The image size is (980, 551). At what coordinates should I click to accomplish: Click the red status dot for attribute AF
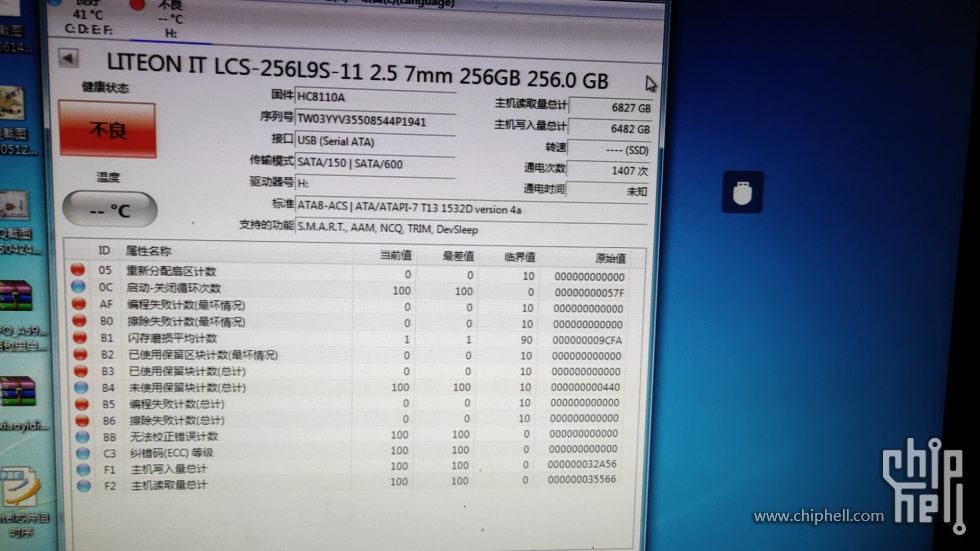[79, 303]
